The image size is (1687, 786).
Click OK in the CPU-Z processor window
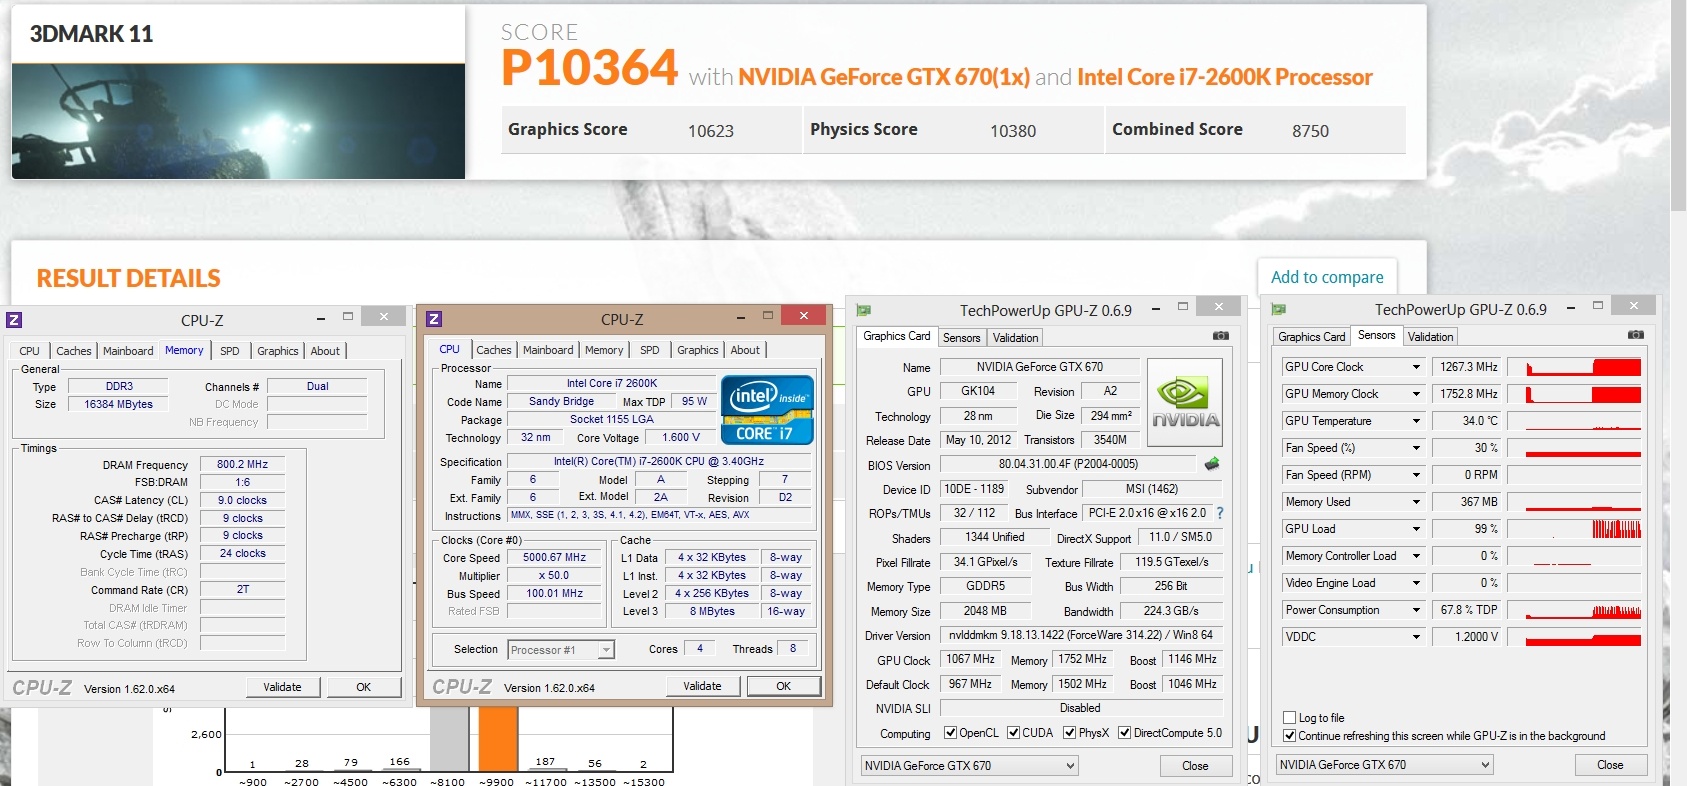[784, 686]
